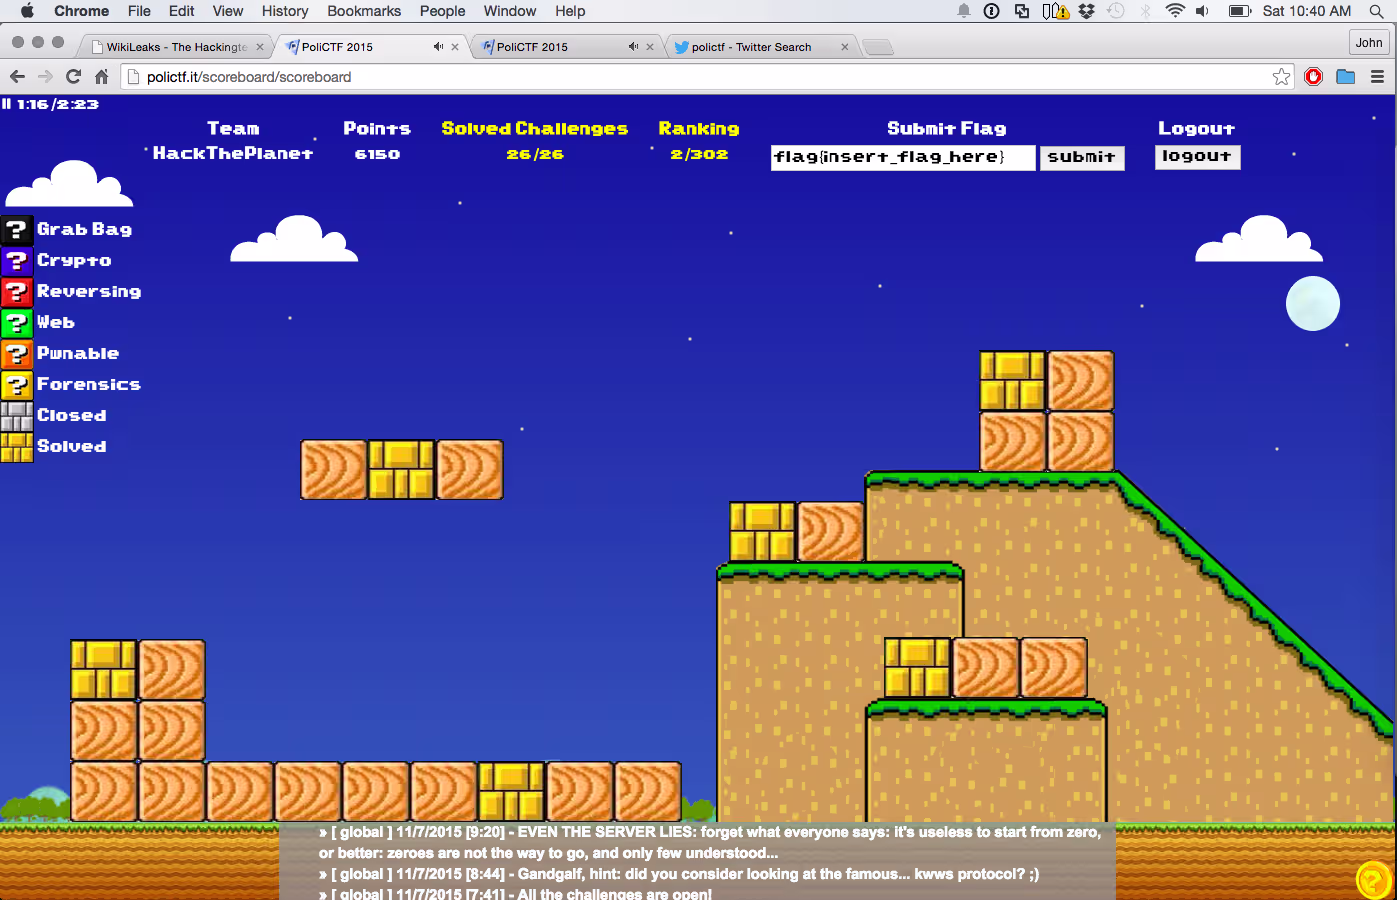
Task: Open the Apple menu
Action: point(27,11)
